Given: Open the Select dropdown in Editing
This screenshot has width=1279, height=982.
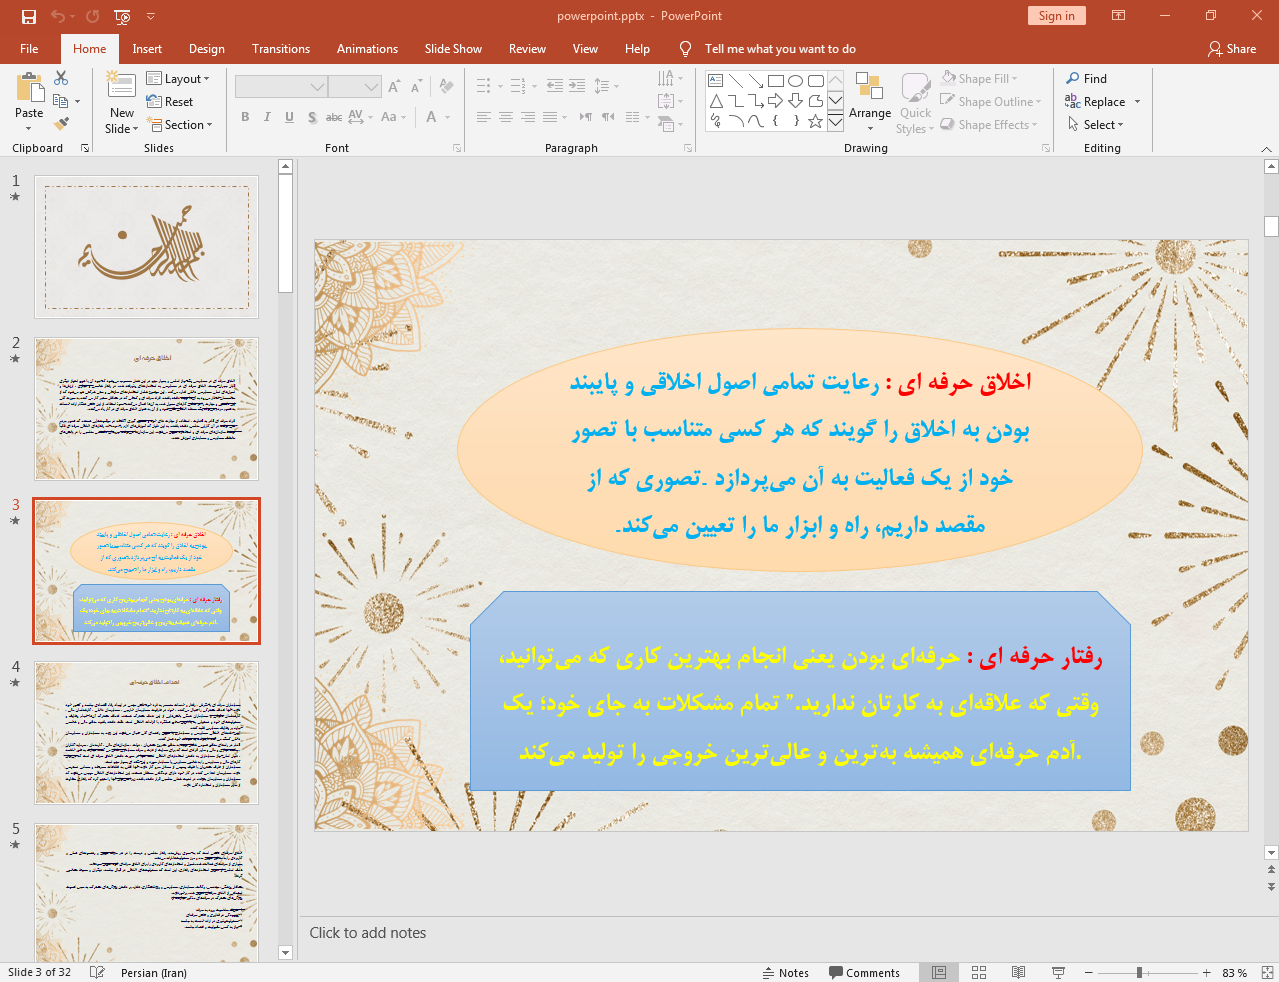Looking at the screenshot, I should tap(1096, 125).
